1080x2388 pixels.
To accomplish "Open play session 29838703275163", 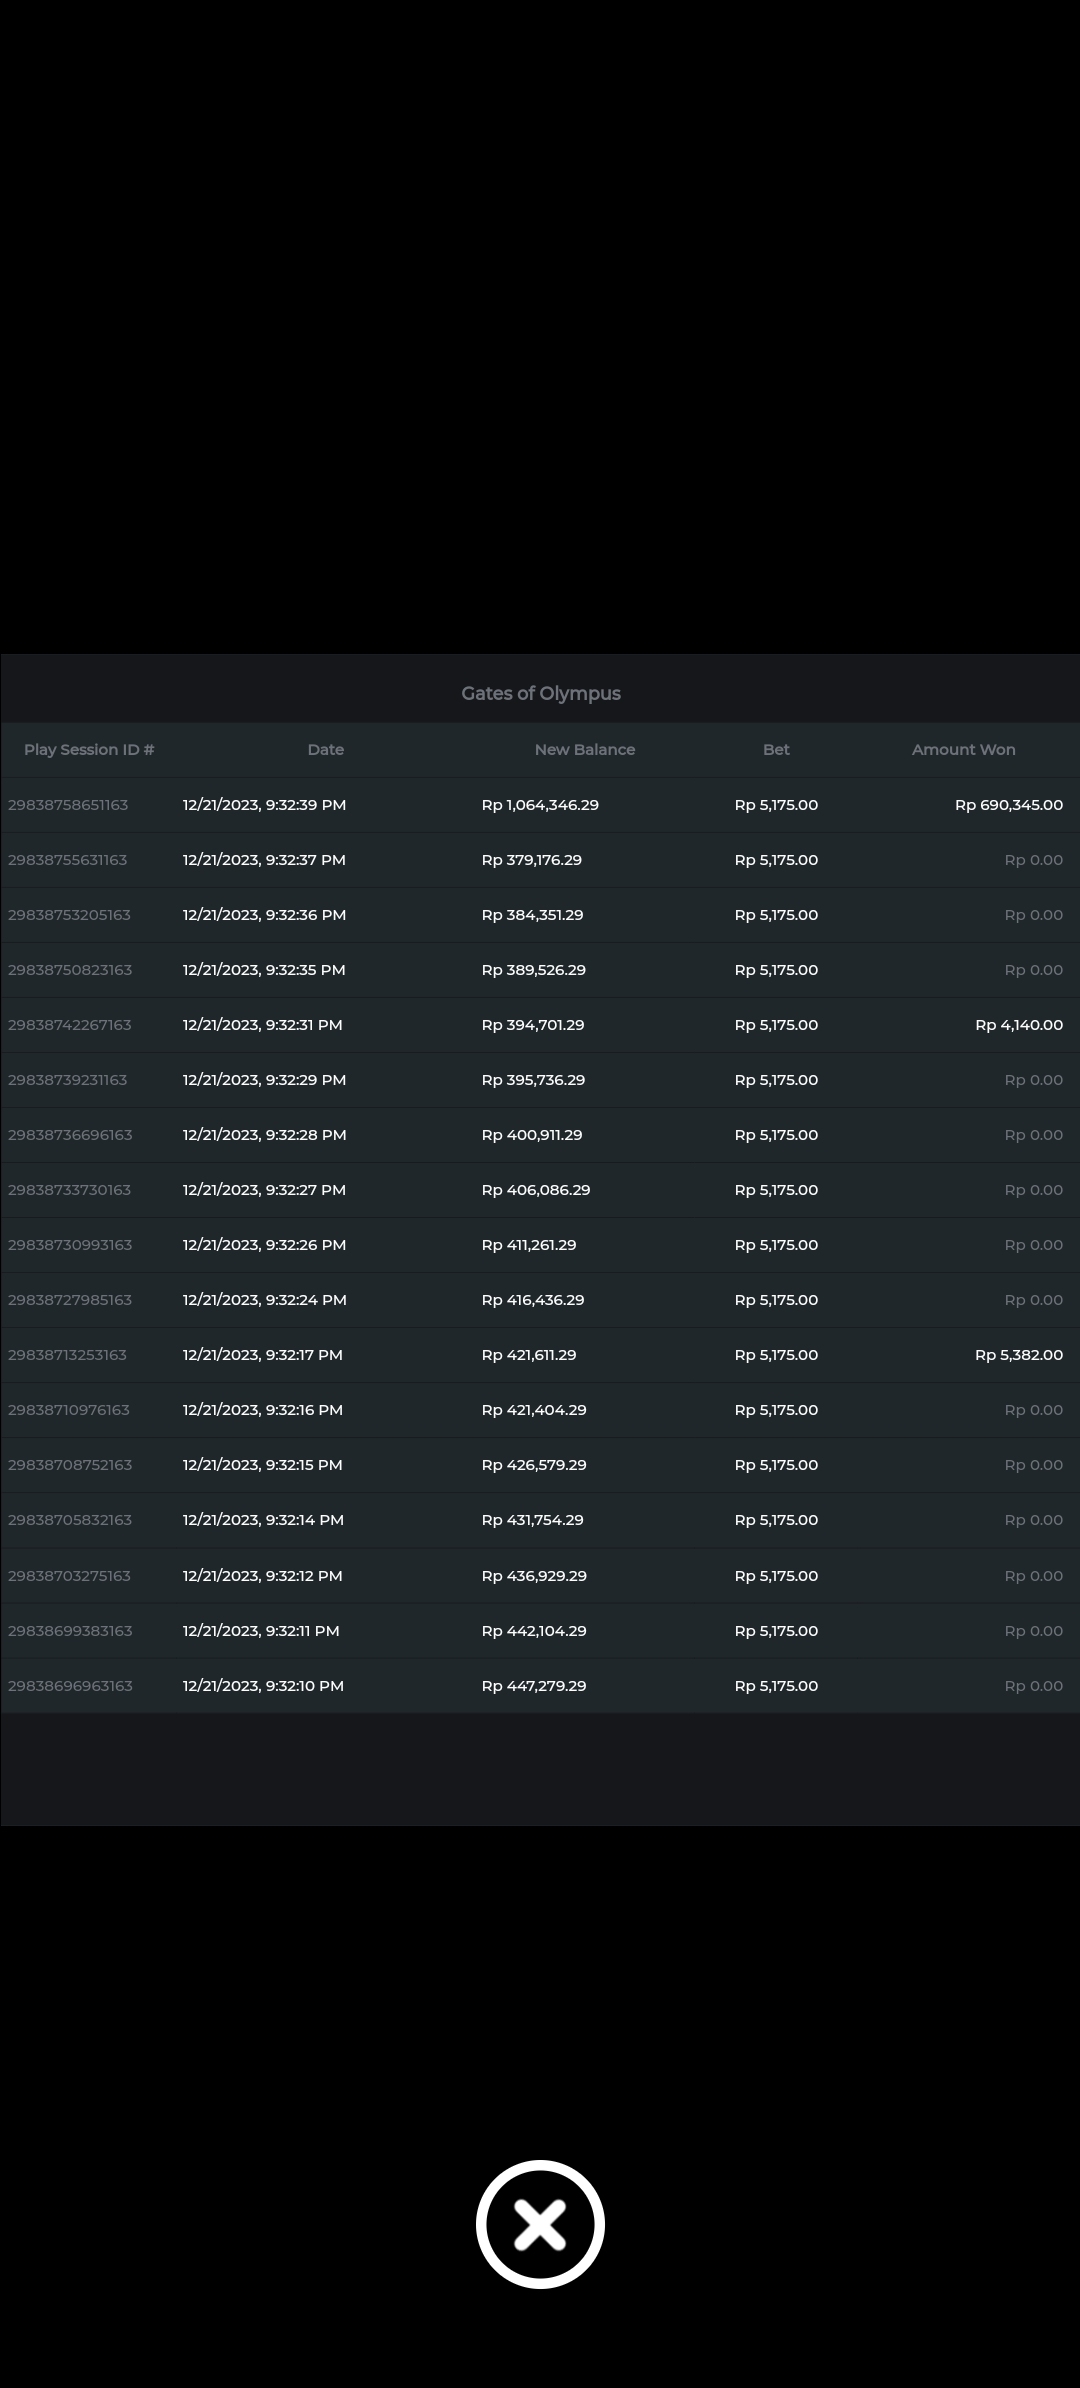I will tap(69, 1576).
